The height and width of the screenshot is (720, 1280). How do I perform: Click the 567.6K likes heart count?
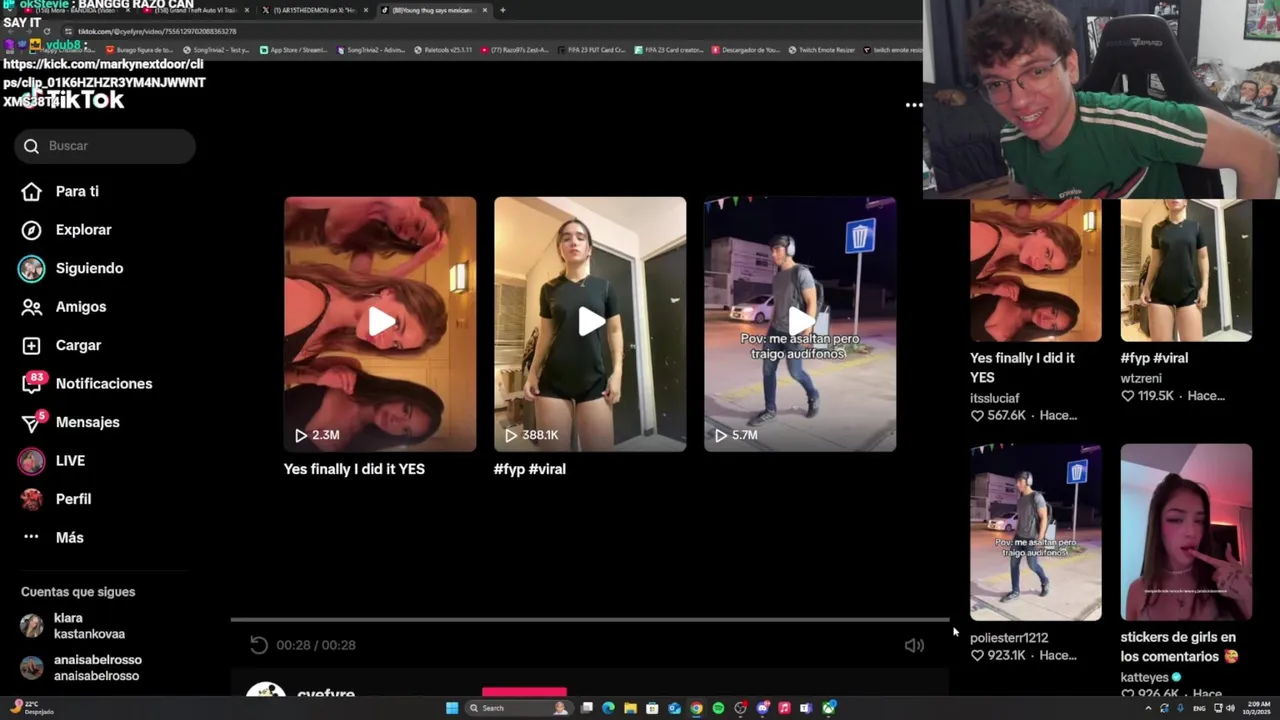[x=998, y=415]
